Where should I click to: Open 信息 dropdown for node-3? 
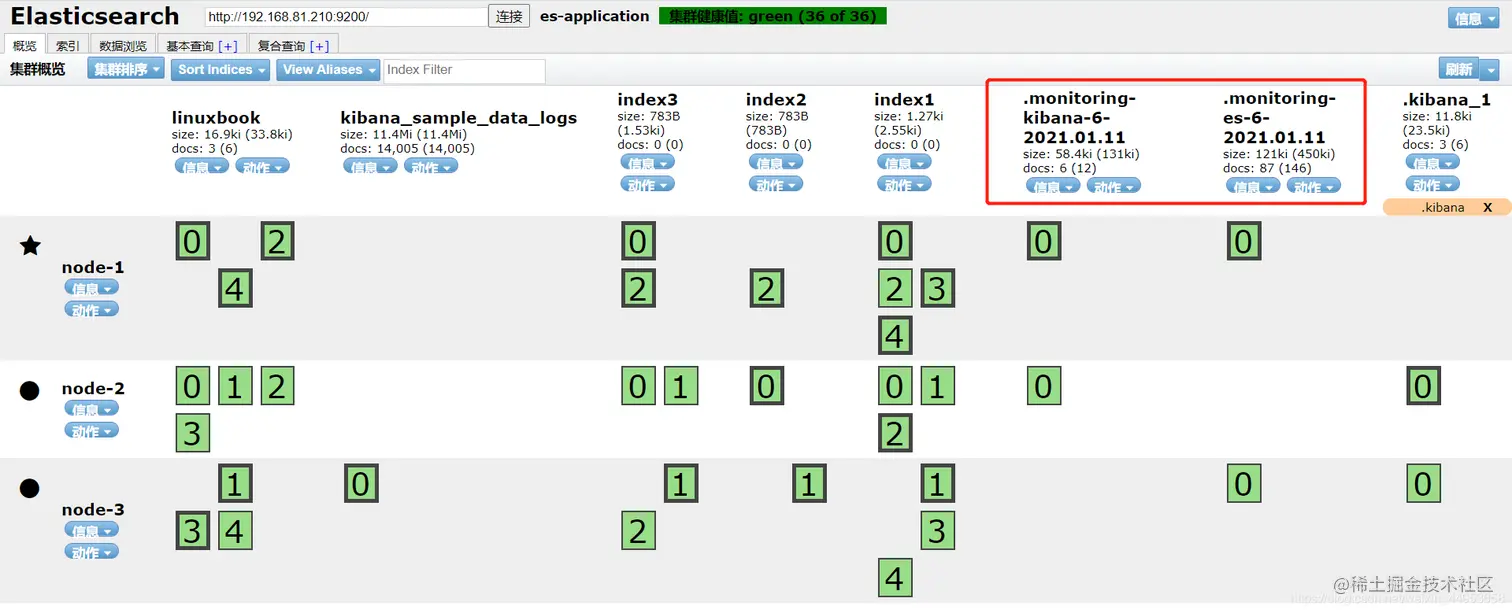(x=92, y=530)
